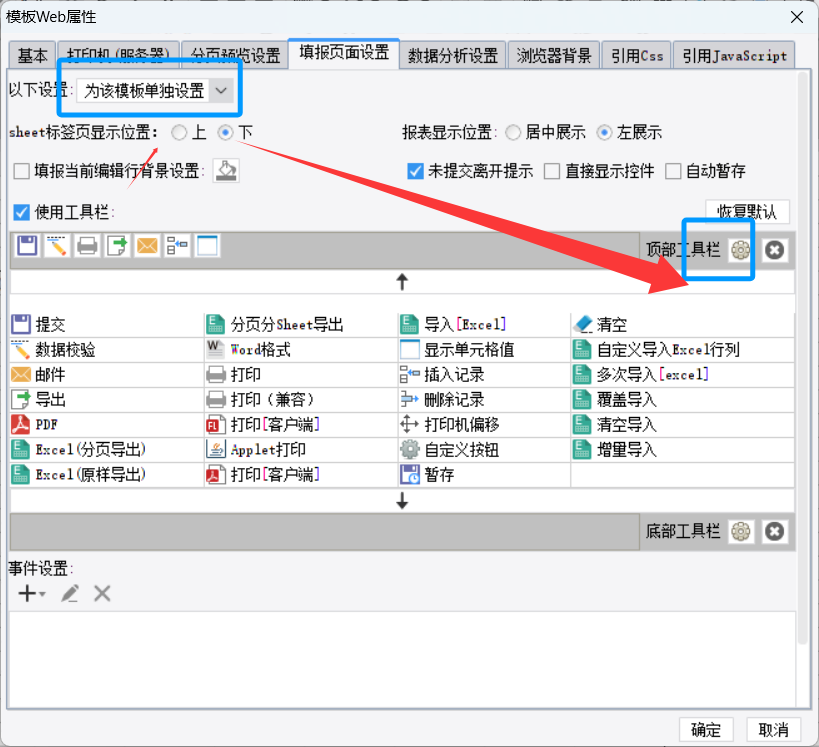819x747 pixels.
Task: Select the 导入[Excel] item
Action: [x=484, y=324]
